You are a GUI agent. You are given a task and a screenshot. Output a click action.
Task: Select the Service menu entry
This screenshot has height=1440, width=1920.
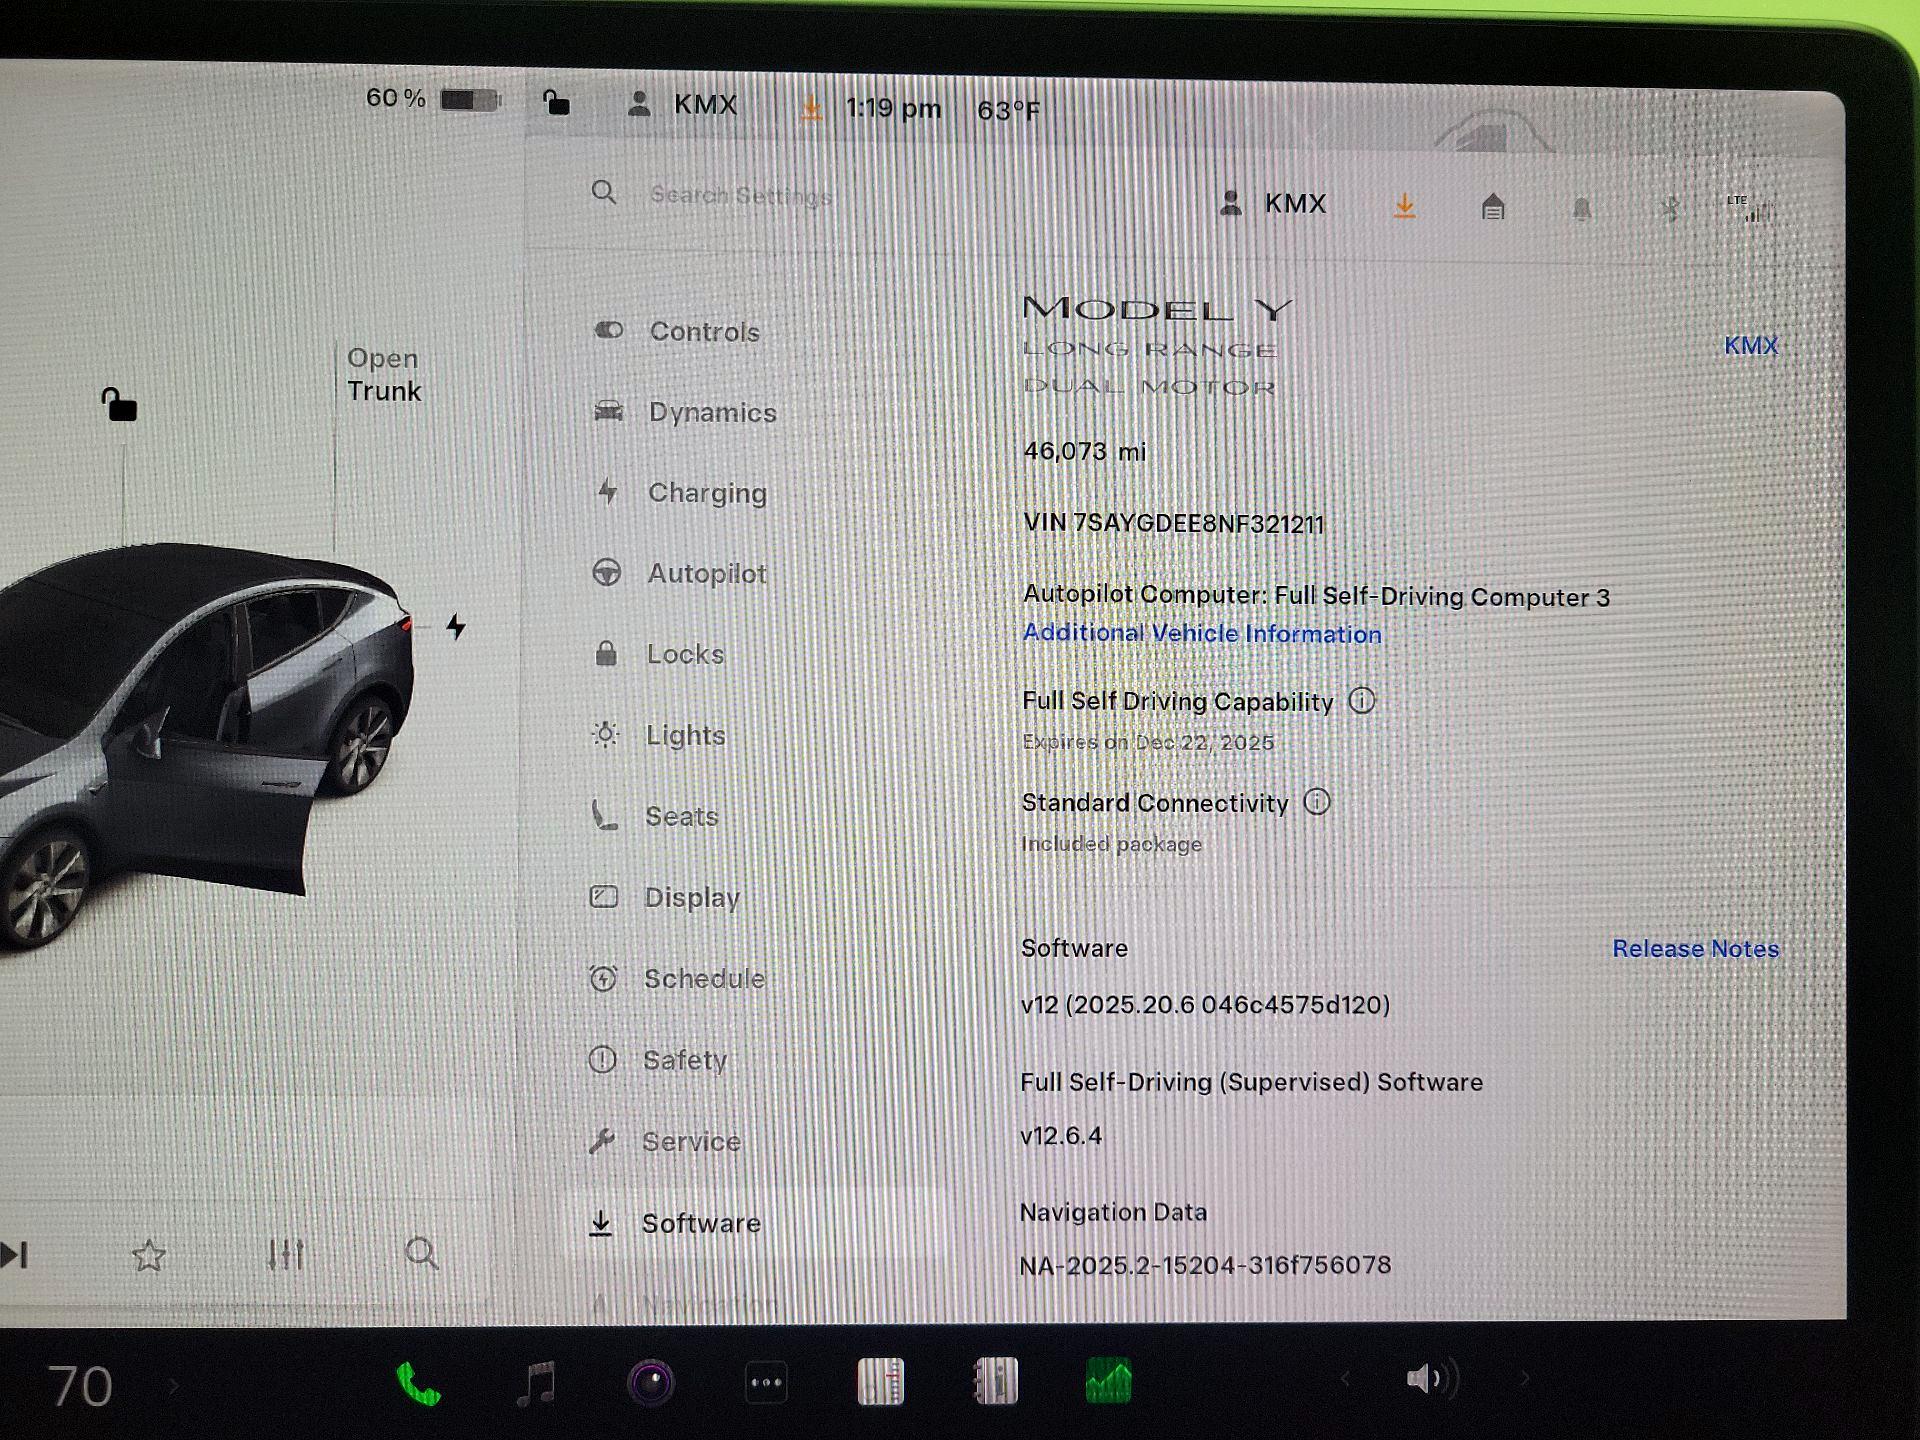coord(693,1140)
